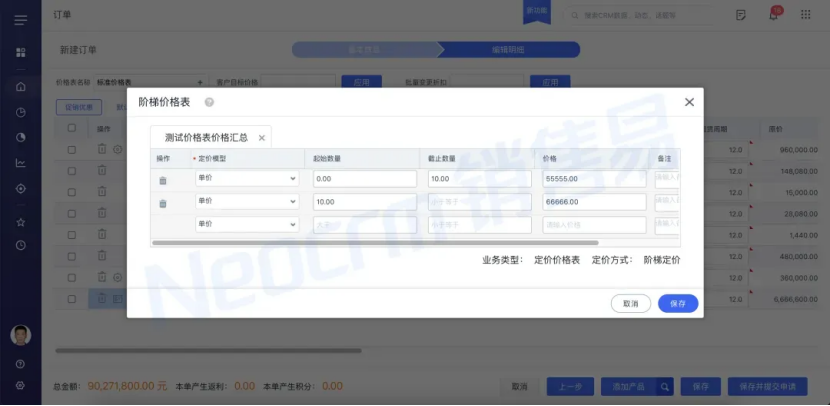Tick the select-all checkbox in the order table header

(71, 128)
